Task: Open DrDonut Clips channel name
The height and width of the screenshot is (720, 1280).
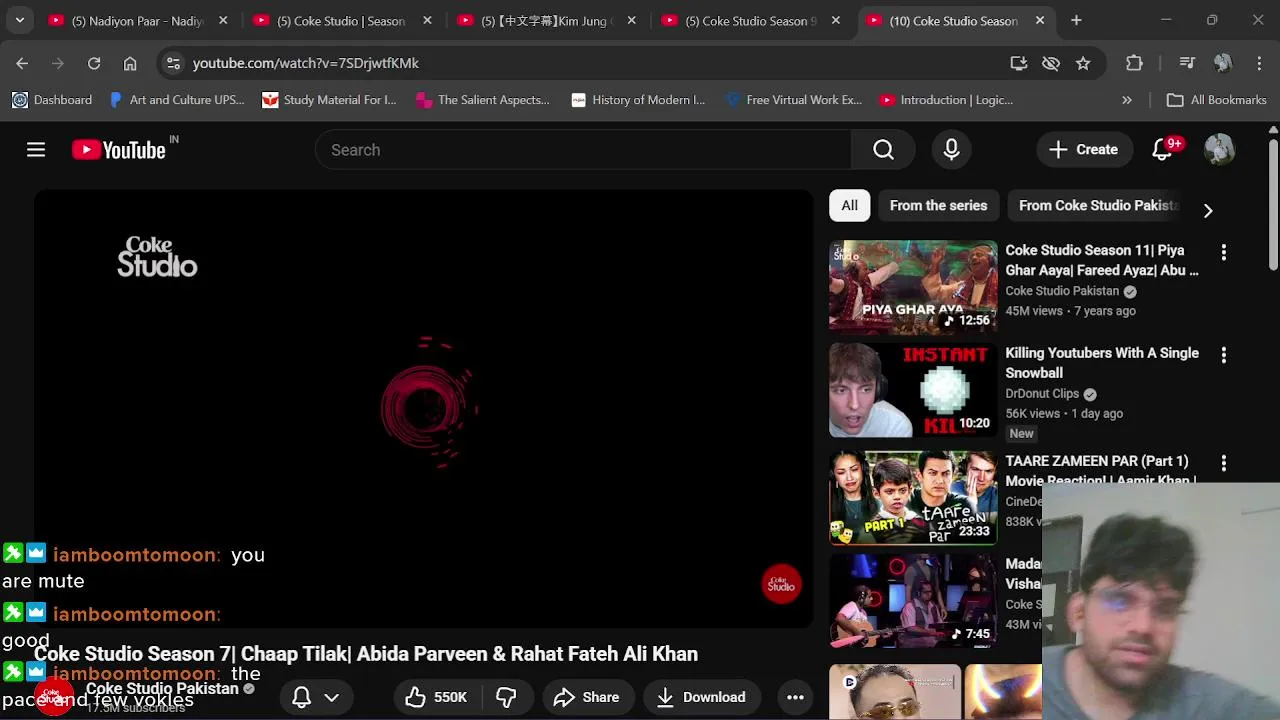Action: pos(1042,394)
